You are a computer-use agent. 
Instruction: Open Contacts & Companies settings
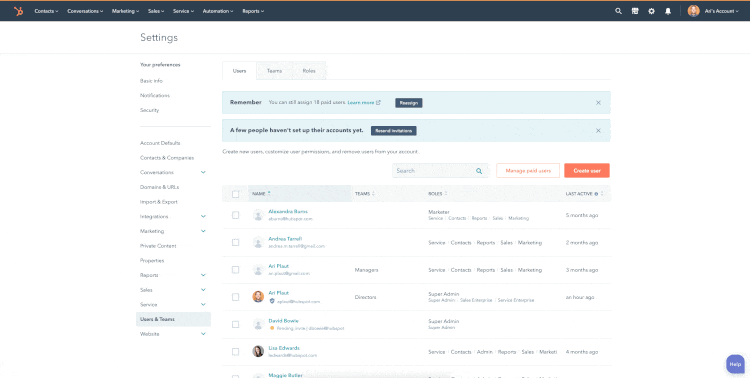pyautogui.click(x=166, y=158)
